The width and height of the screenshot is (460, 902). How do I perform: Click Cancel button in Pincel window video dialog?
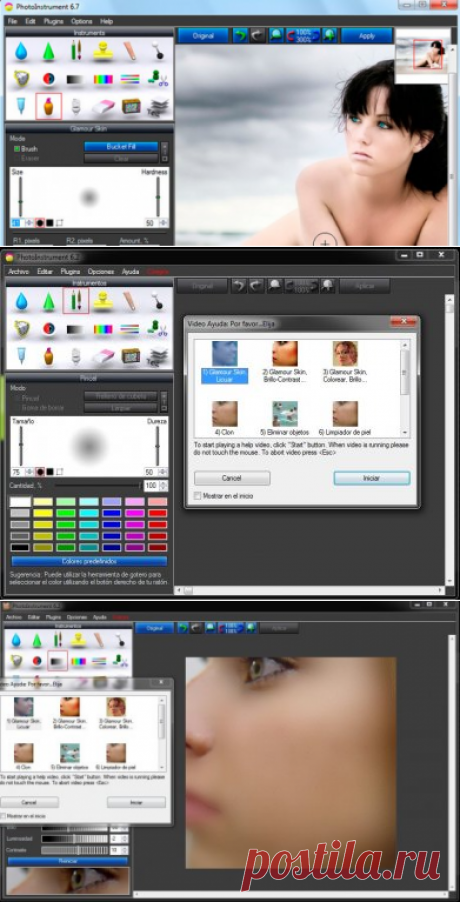232,478
